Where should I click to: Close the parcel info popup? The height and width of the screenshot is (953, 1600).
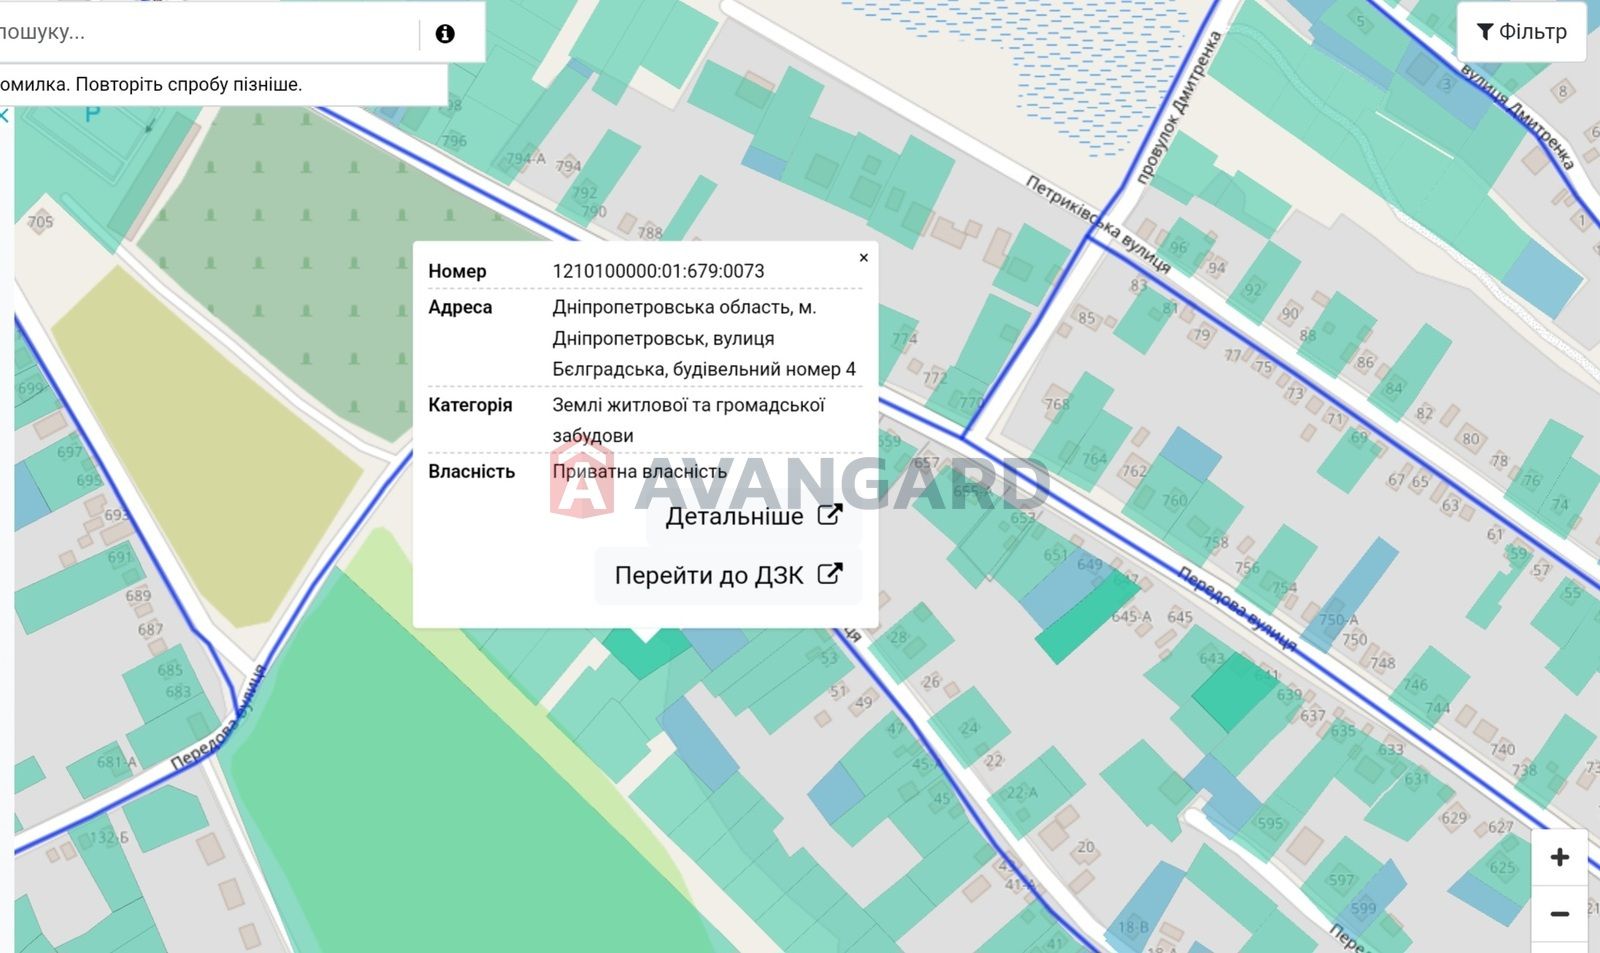tap(864, 258)
